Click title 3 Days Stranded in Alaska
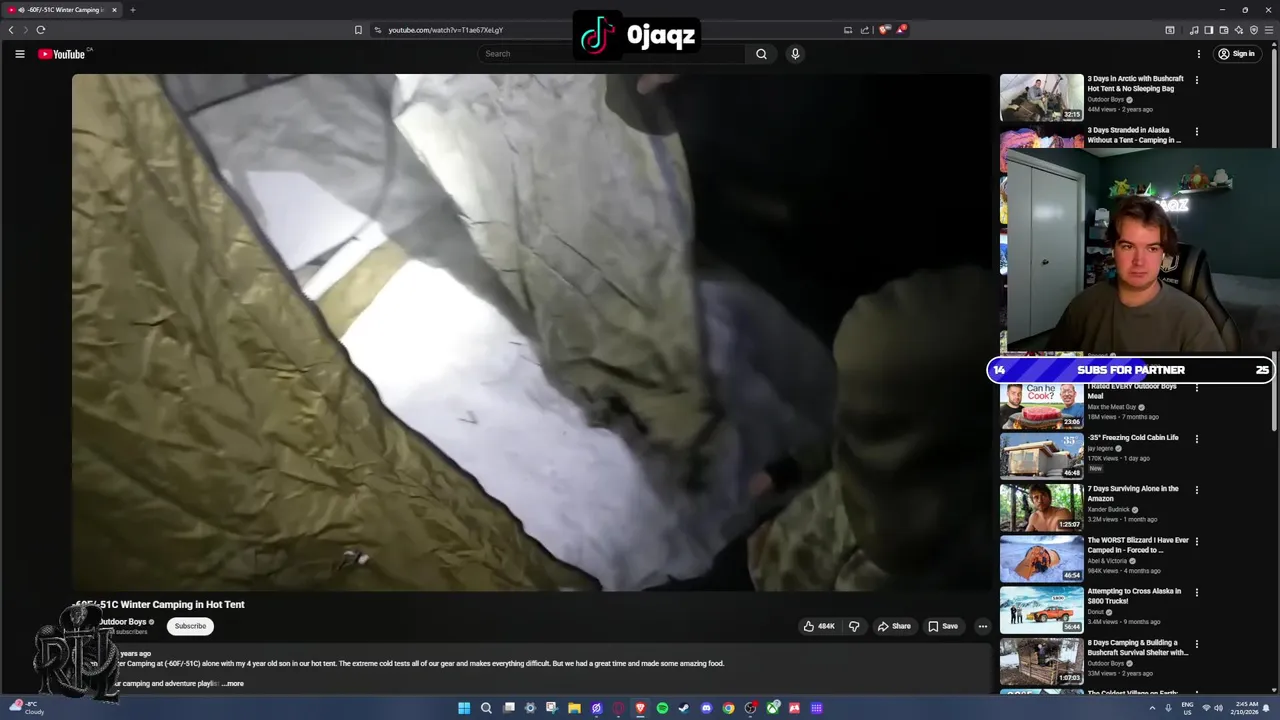Screen dimensions: 1280x720 [1134, 135]
